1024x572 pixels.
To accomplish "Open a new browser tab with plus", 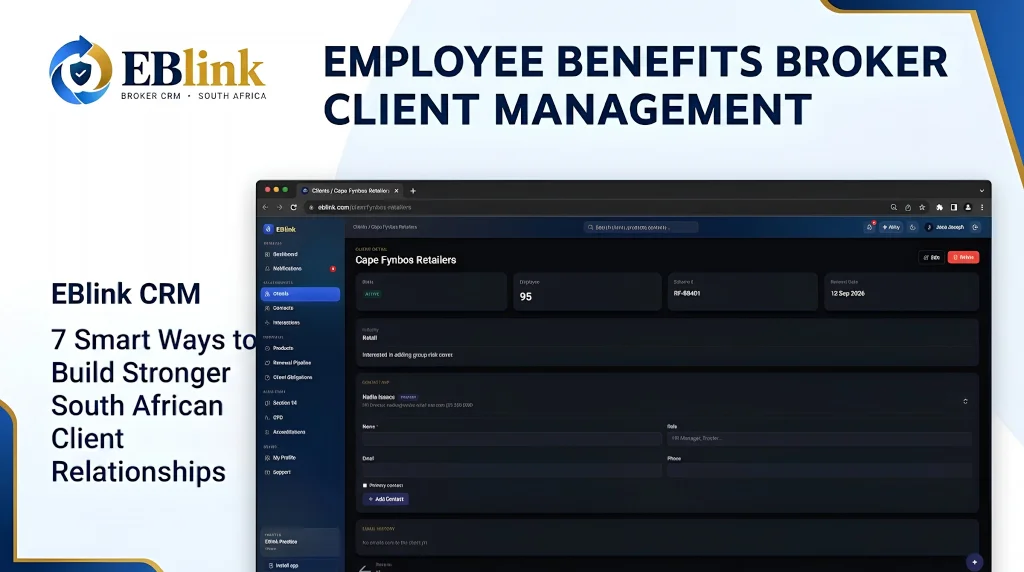I will pos(413,191).
